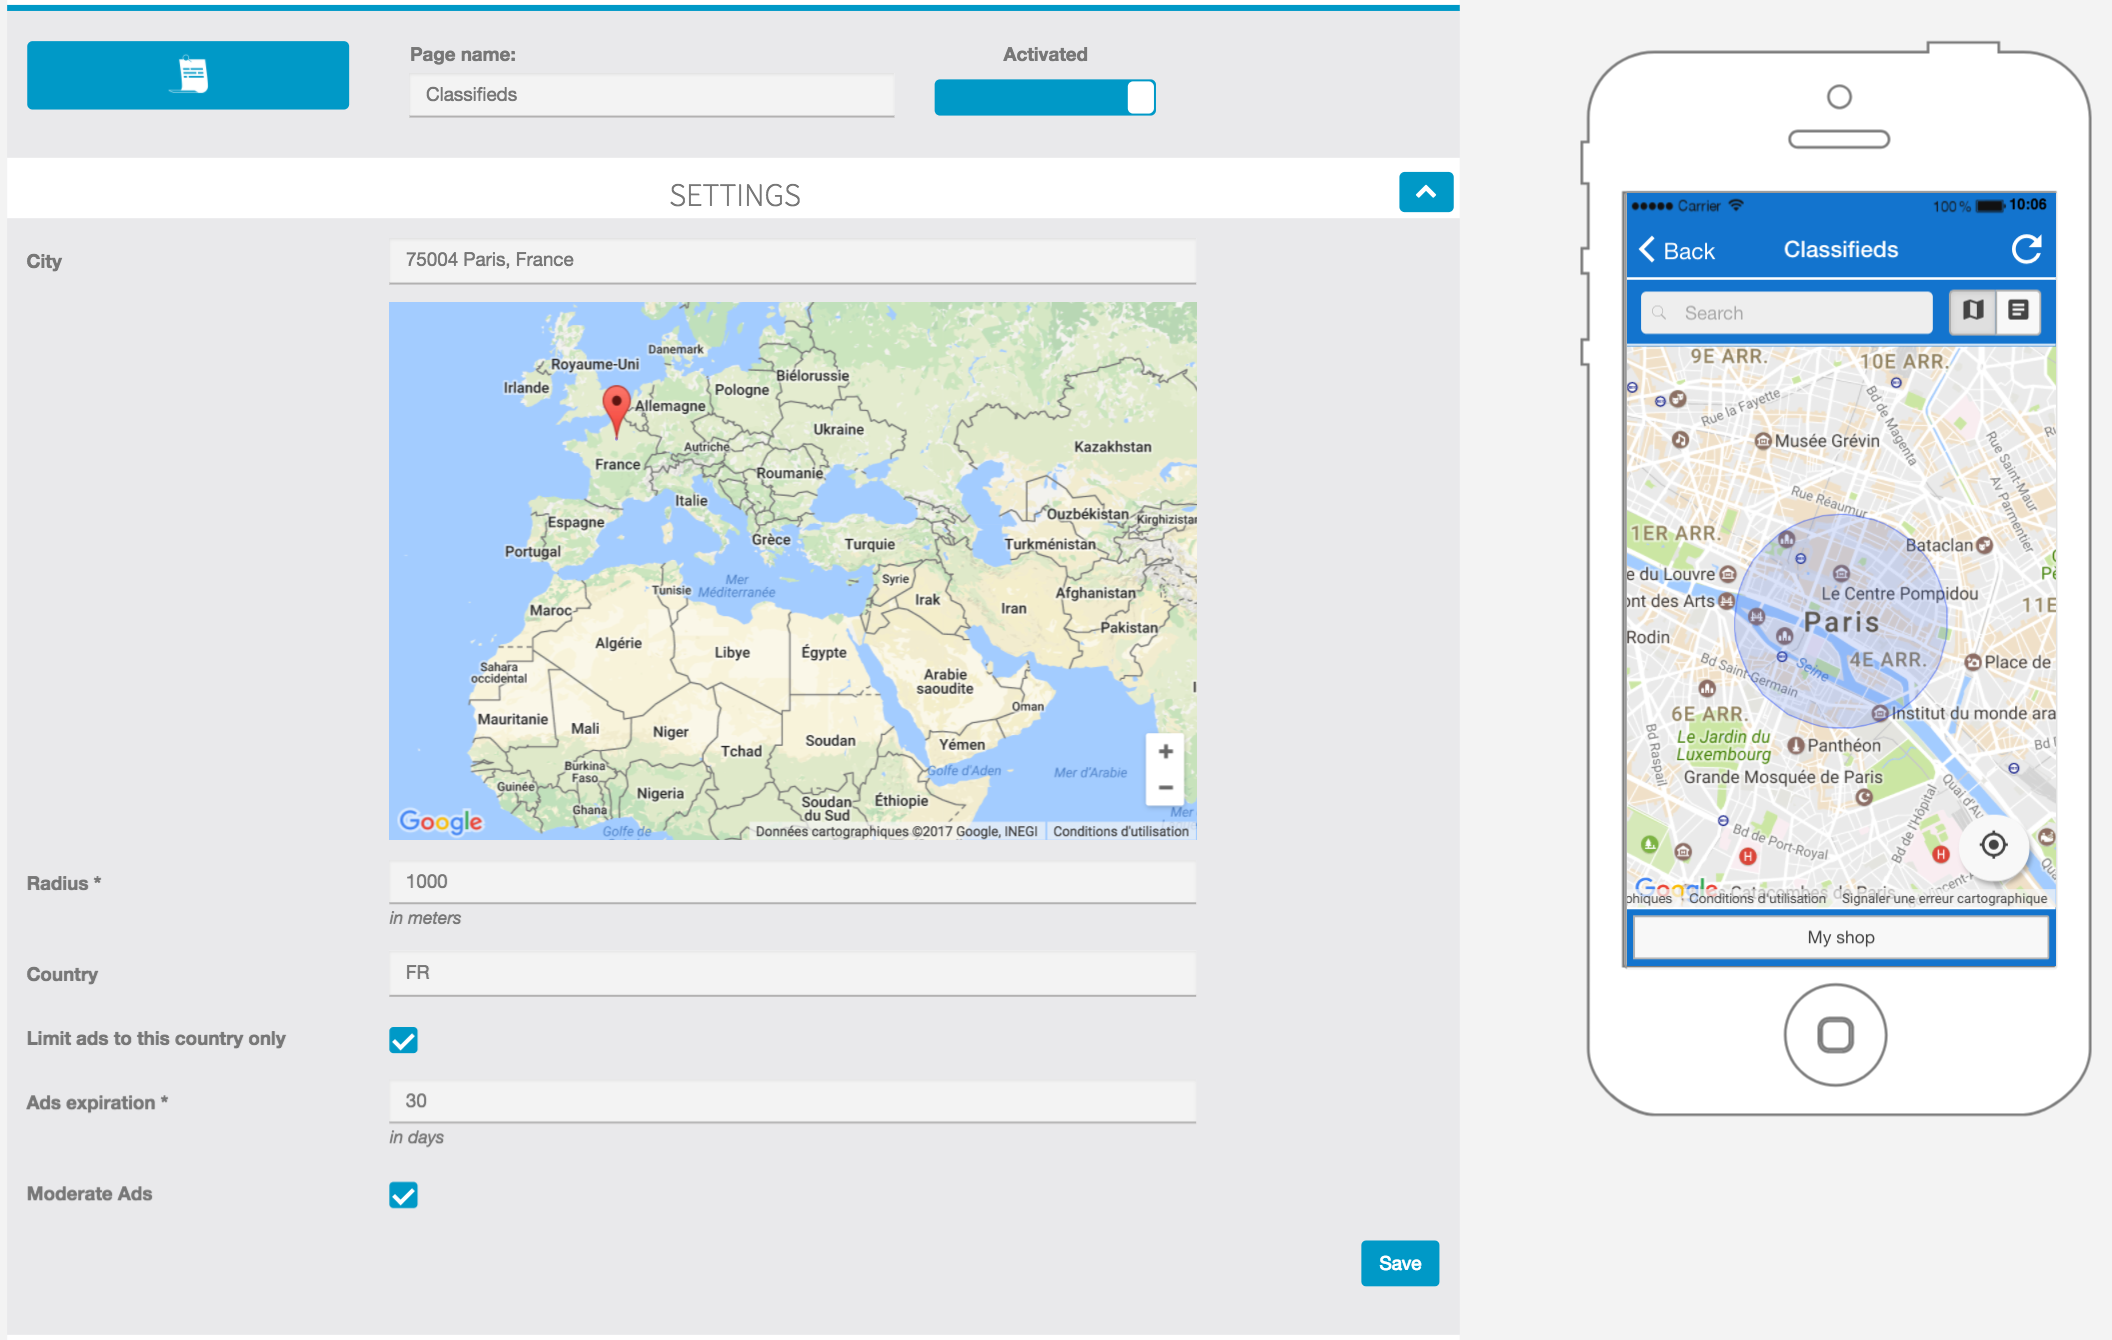Click the Save button
Image resolution: width=2112 pixels, height=1340 pixels.
coord(1399,1263)
